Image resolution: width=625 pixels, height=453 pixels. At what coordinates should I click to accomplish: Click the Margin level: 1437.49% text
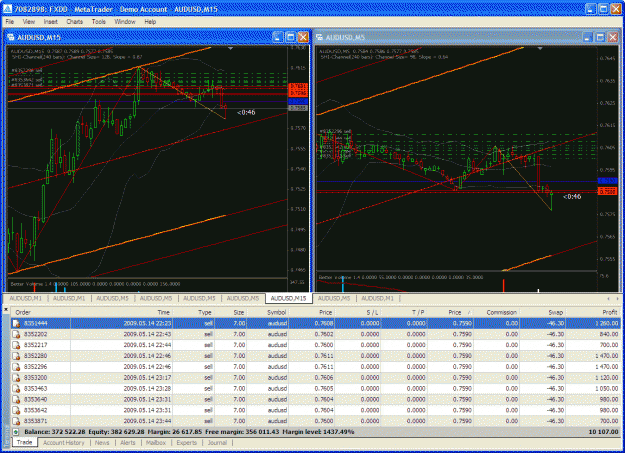pos(318,432)
